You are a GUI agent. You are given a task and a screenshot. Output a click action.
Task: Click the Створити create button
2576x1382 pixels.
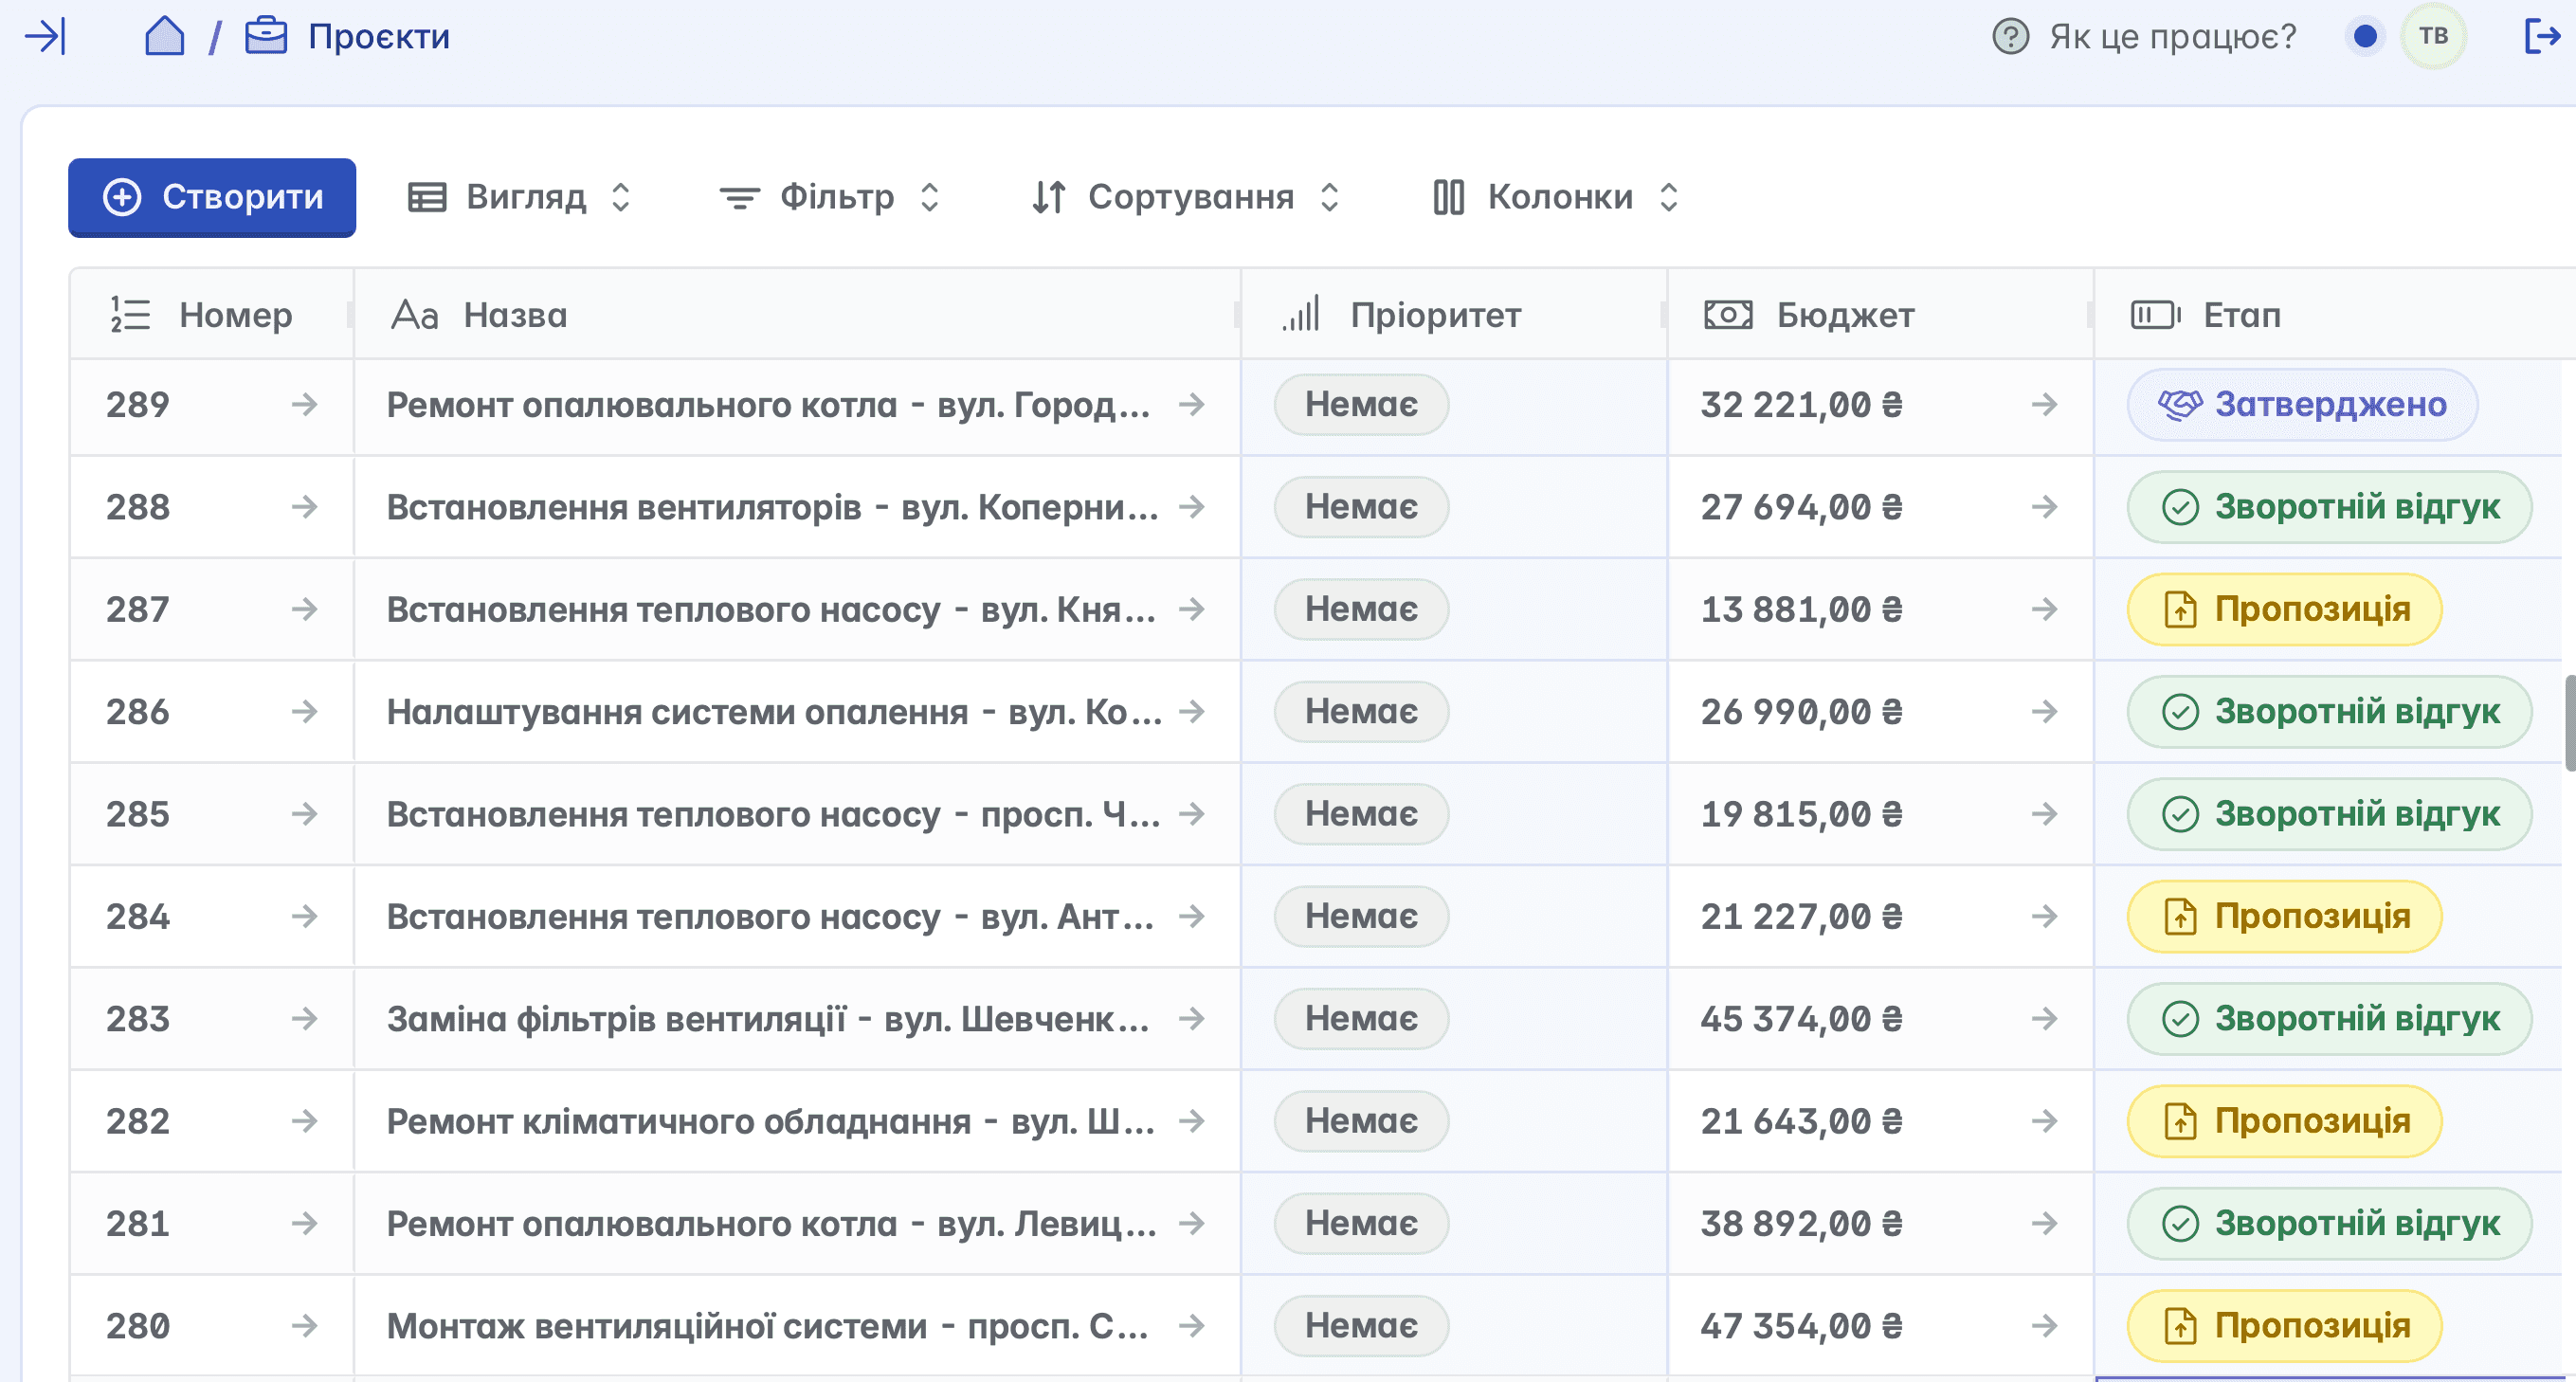click(x=212, y=197)
